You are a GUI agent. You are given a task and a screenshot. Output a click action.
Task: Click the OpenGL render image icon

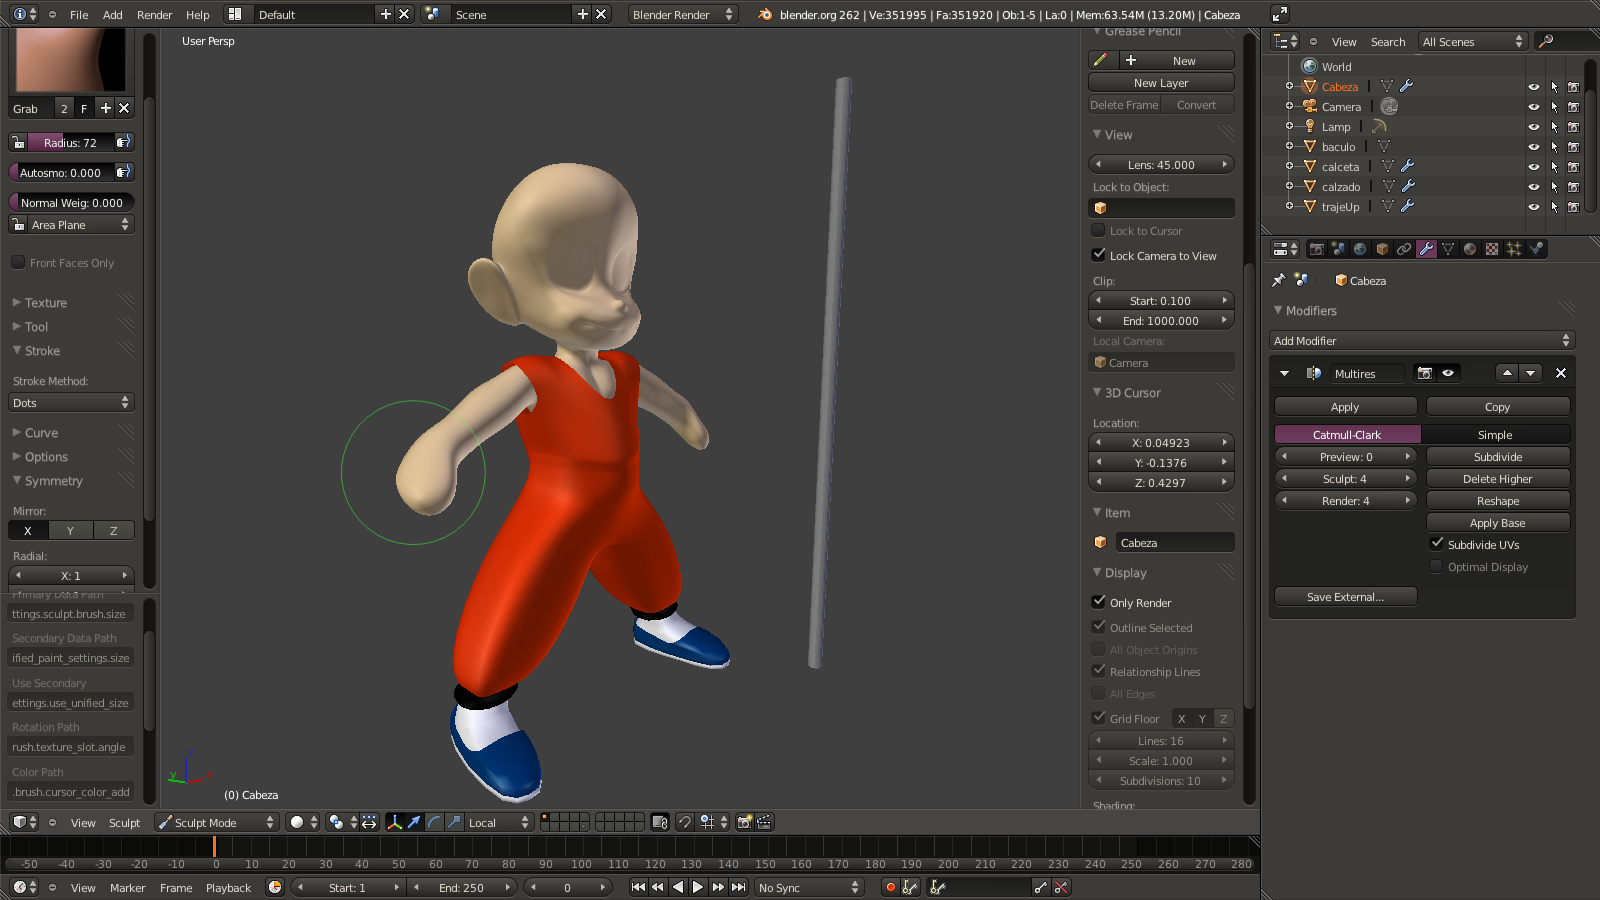pos(744,822)
